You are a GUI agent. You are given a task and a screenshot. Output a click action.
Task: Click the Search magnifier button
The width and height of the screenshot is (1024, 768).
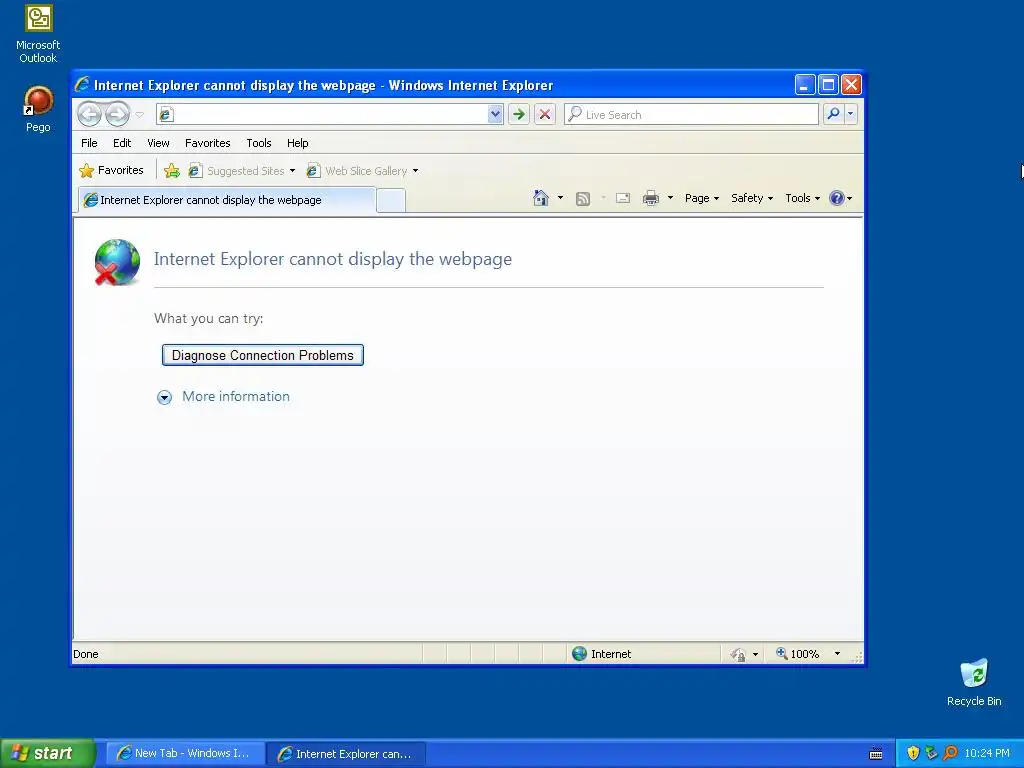coord(833,114)
